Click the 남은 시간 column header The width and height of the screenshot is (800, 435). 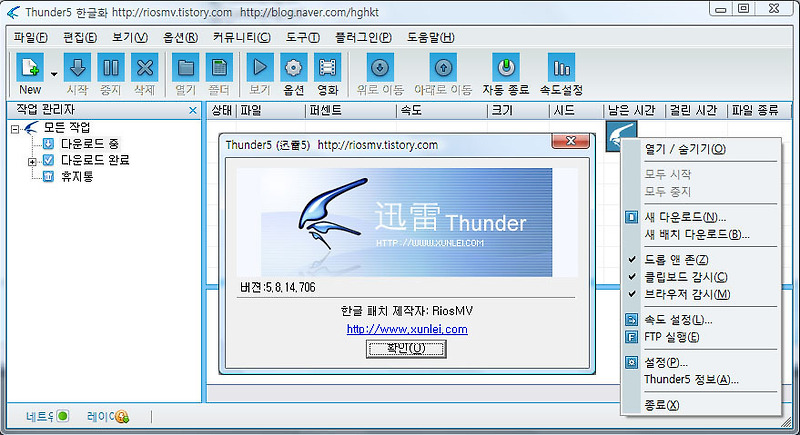tap(634, 110)
